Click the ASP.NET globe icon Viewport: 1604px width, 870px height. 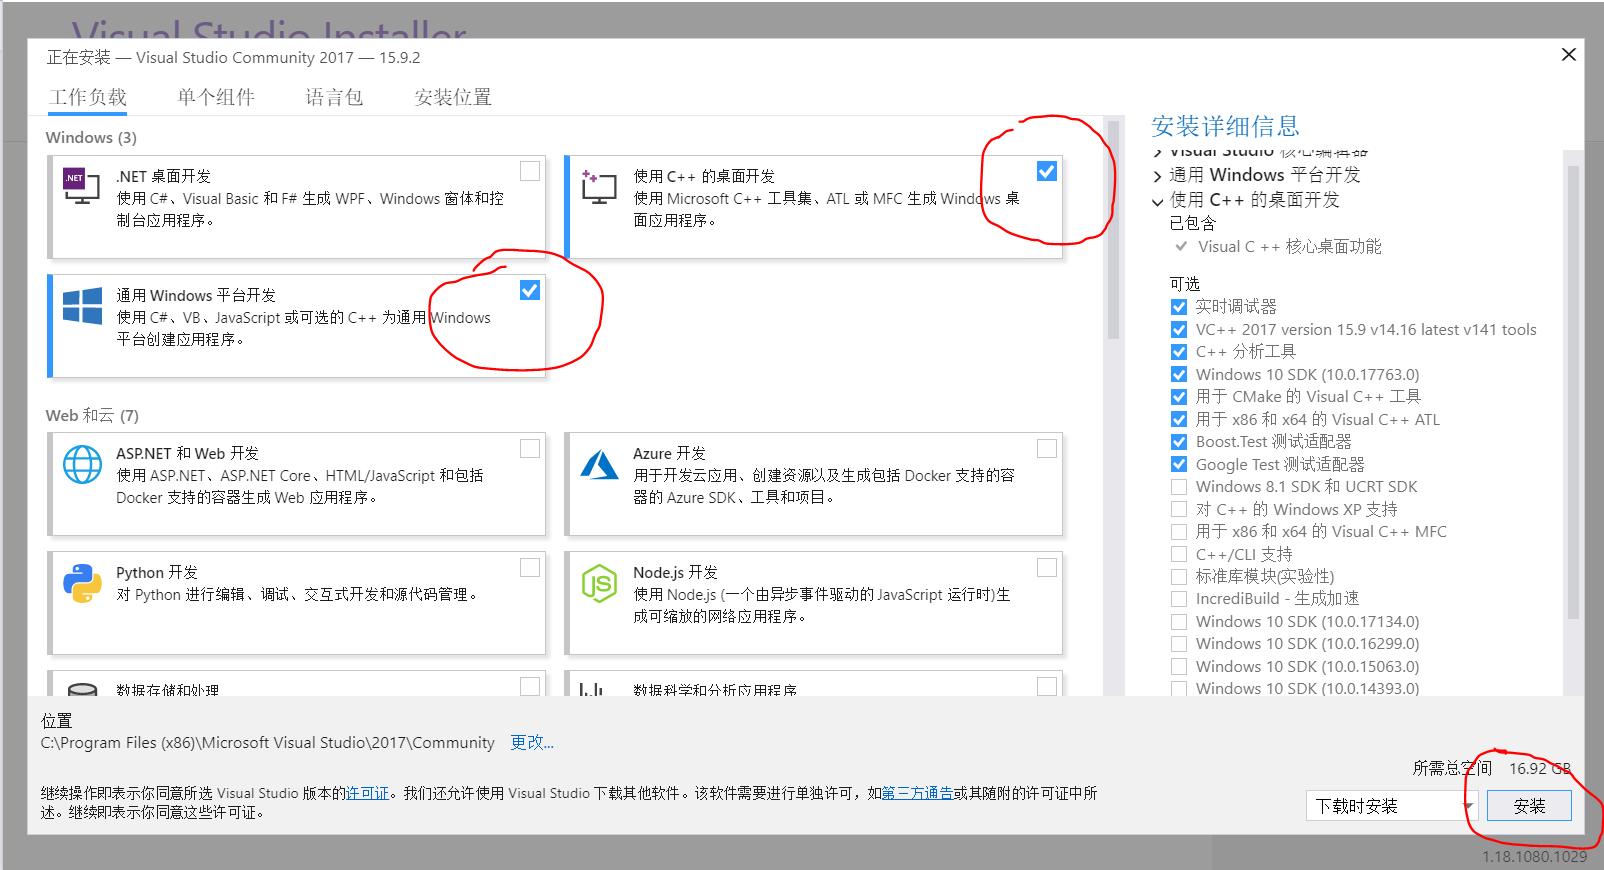pos(82,464)
